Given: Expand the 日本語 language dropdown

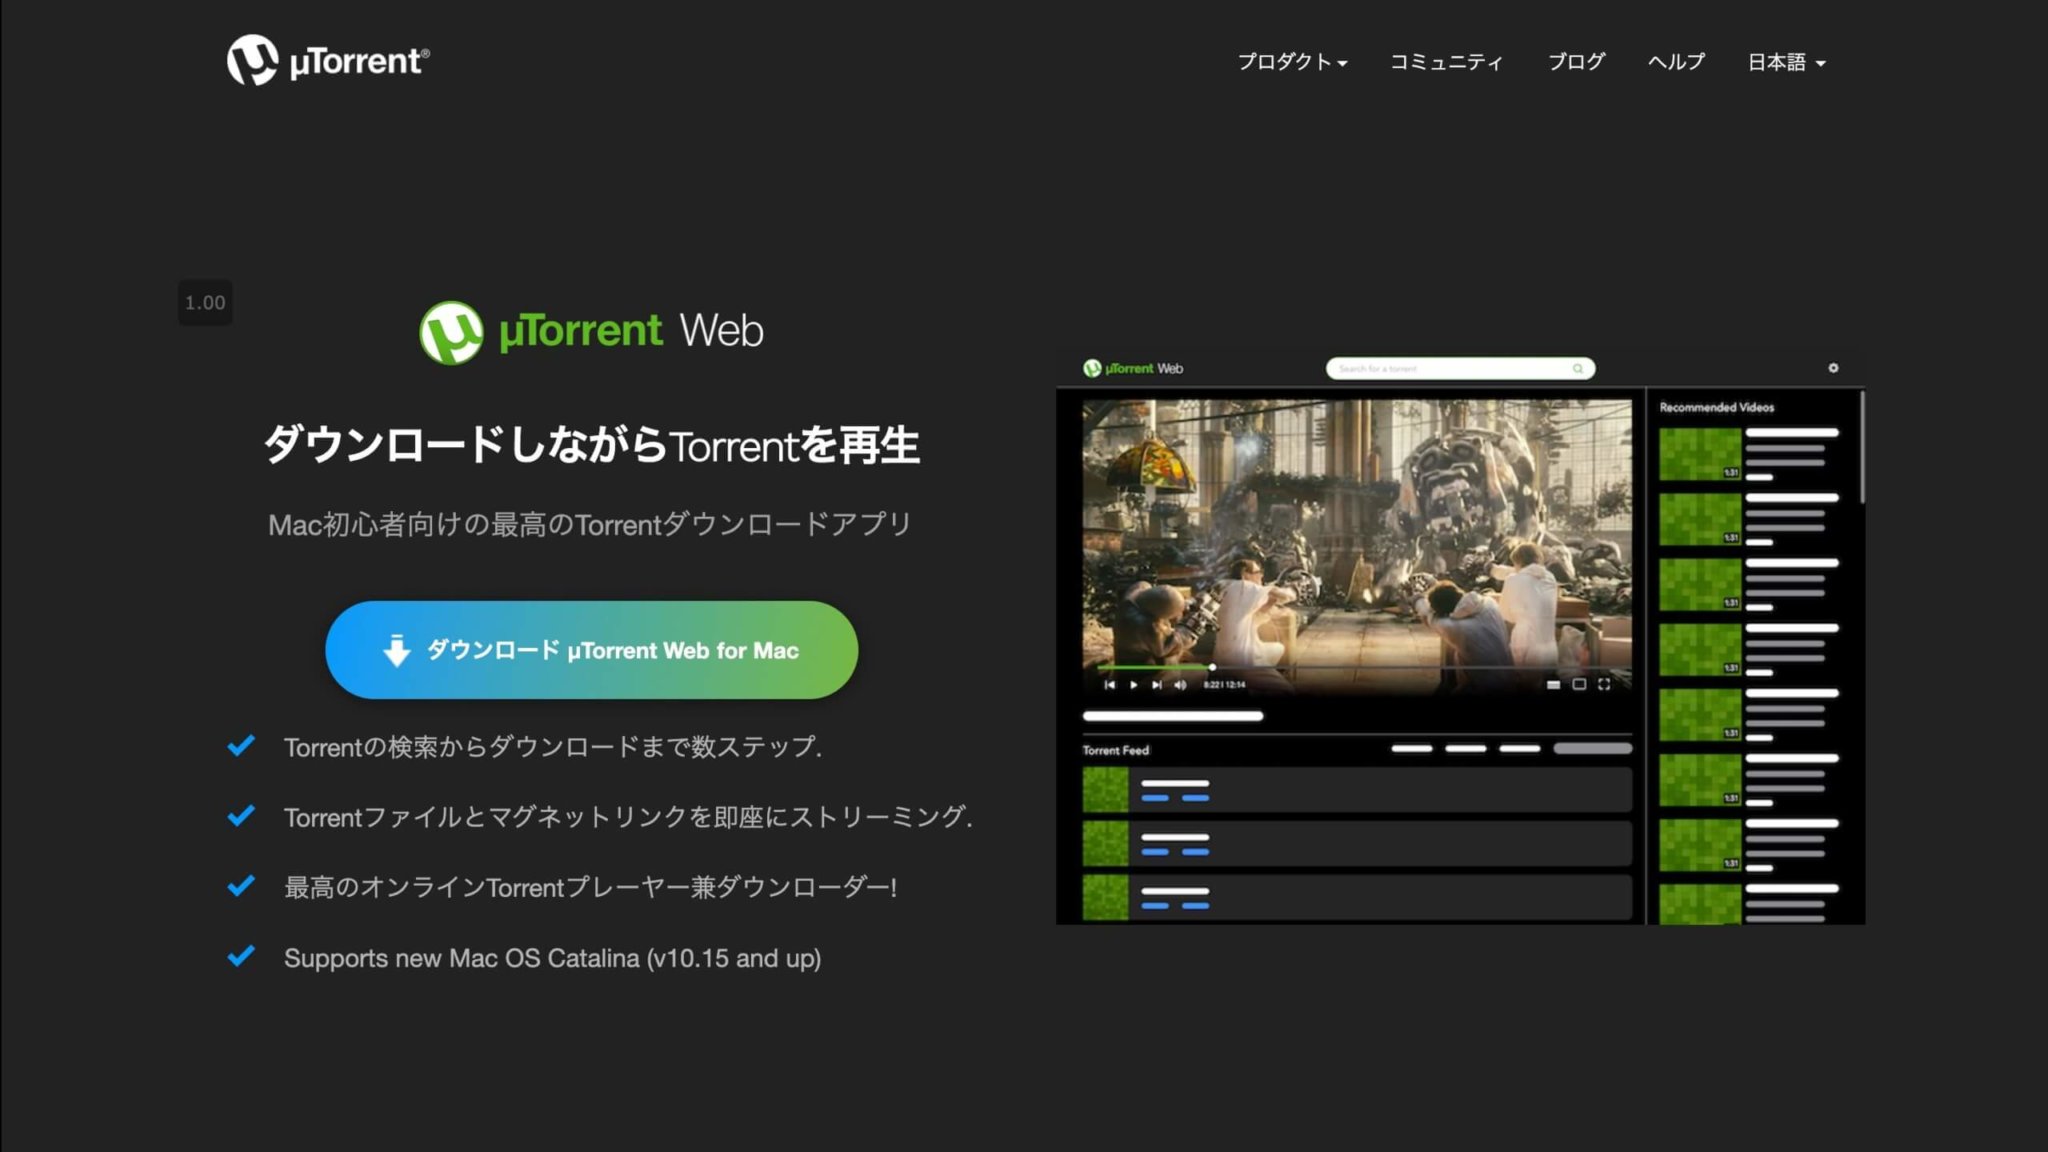Looking at the screenshot, I should click(x=1786, y=62).
